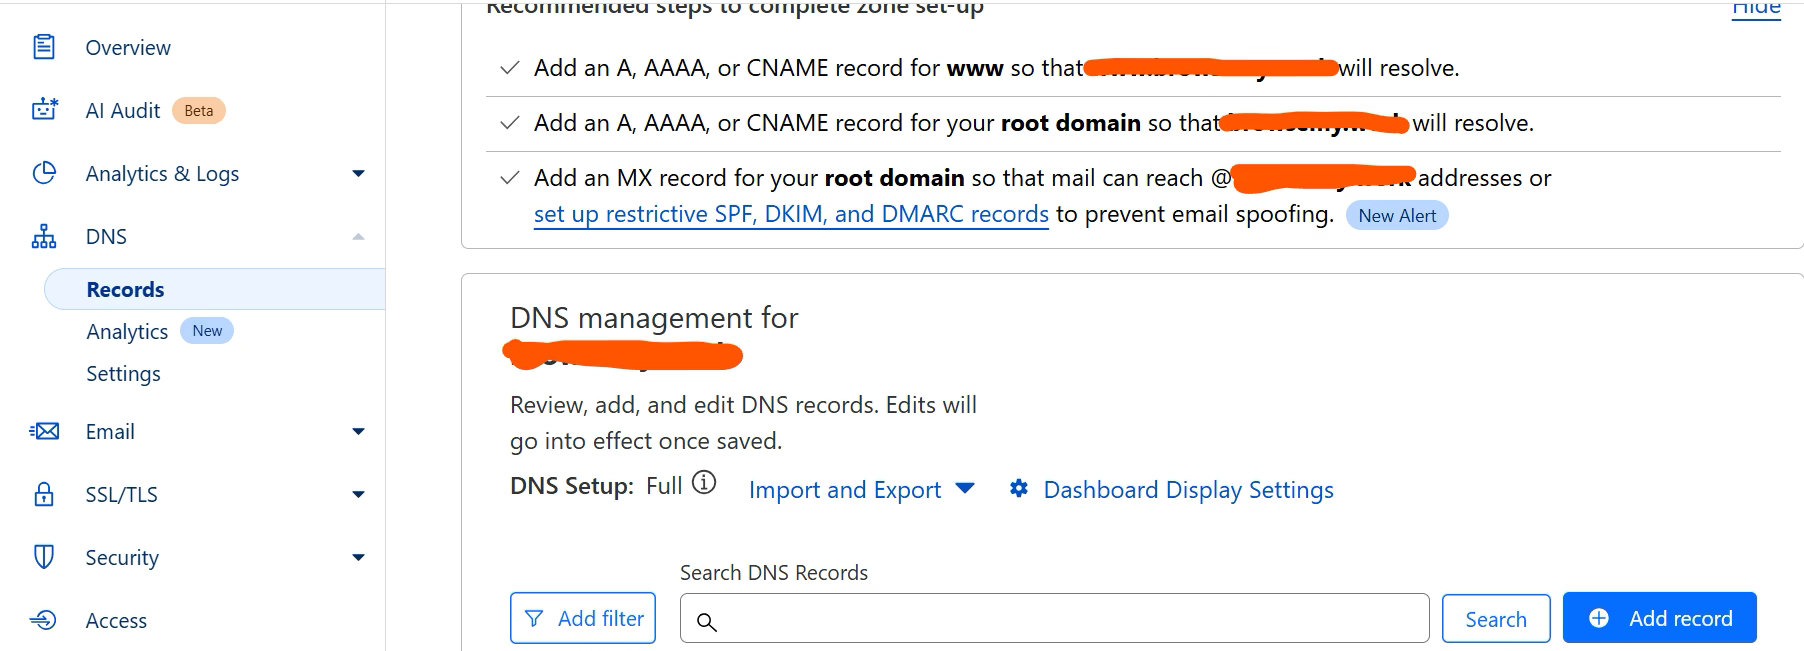Click the Overview clipboard icon
Image resolution: width=1804 pixels, height=651 pixels.
(44, 47)
